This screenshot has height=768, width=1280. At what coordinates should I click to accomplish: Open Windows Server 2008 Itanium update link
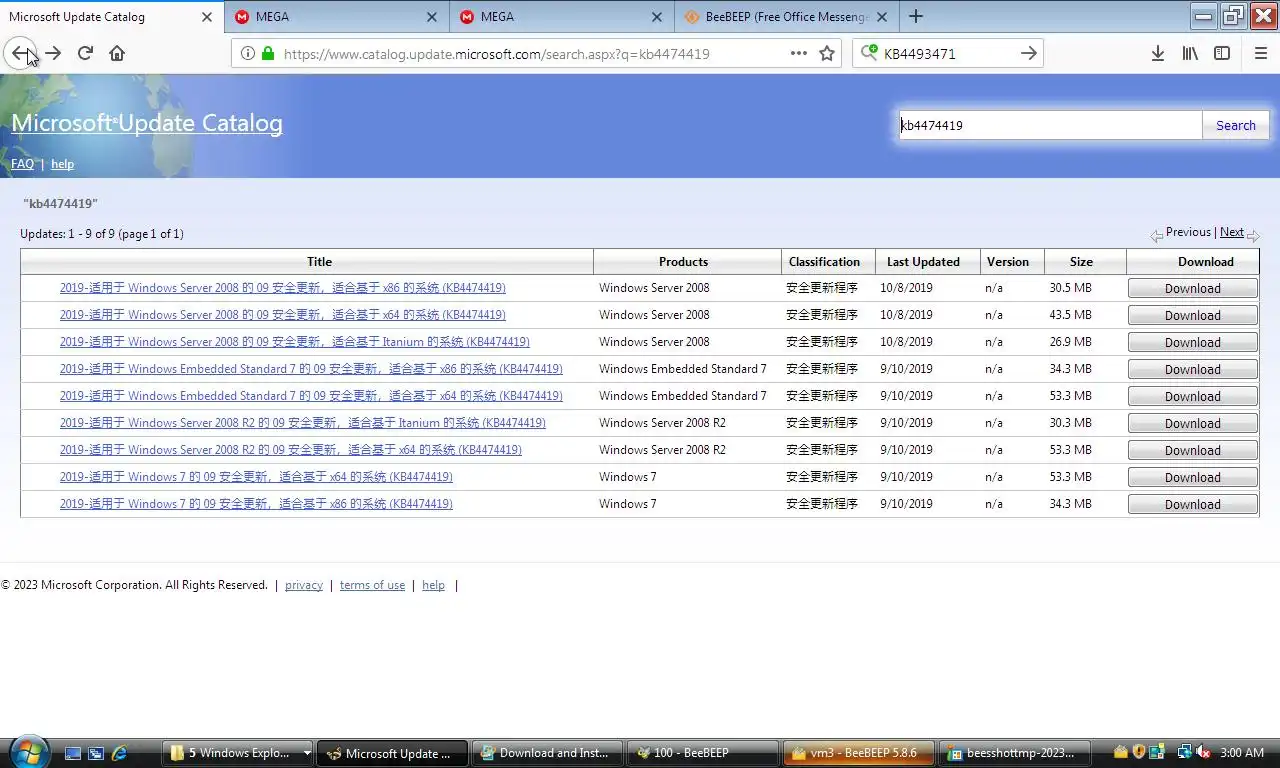[294, 342]
